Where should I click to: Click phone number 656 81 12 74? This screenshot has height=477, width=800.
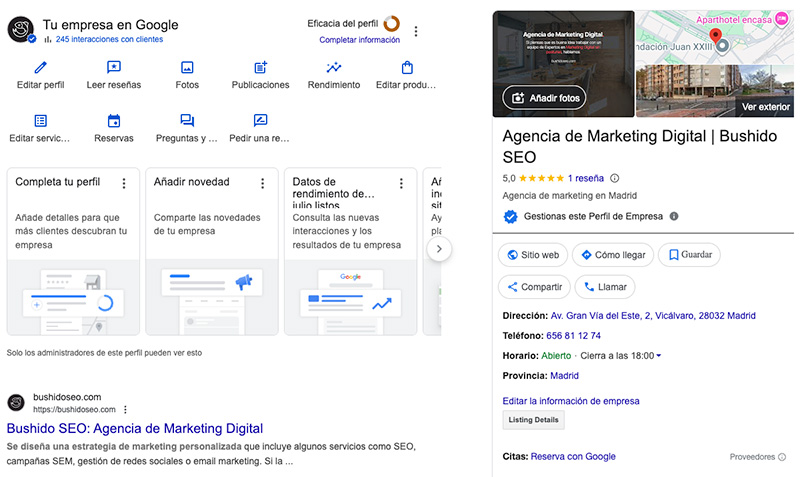click(573, 336)
